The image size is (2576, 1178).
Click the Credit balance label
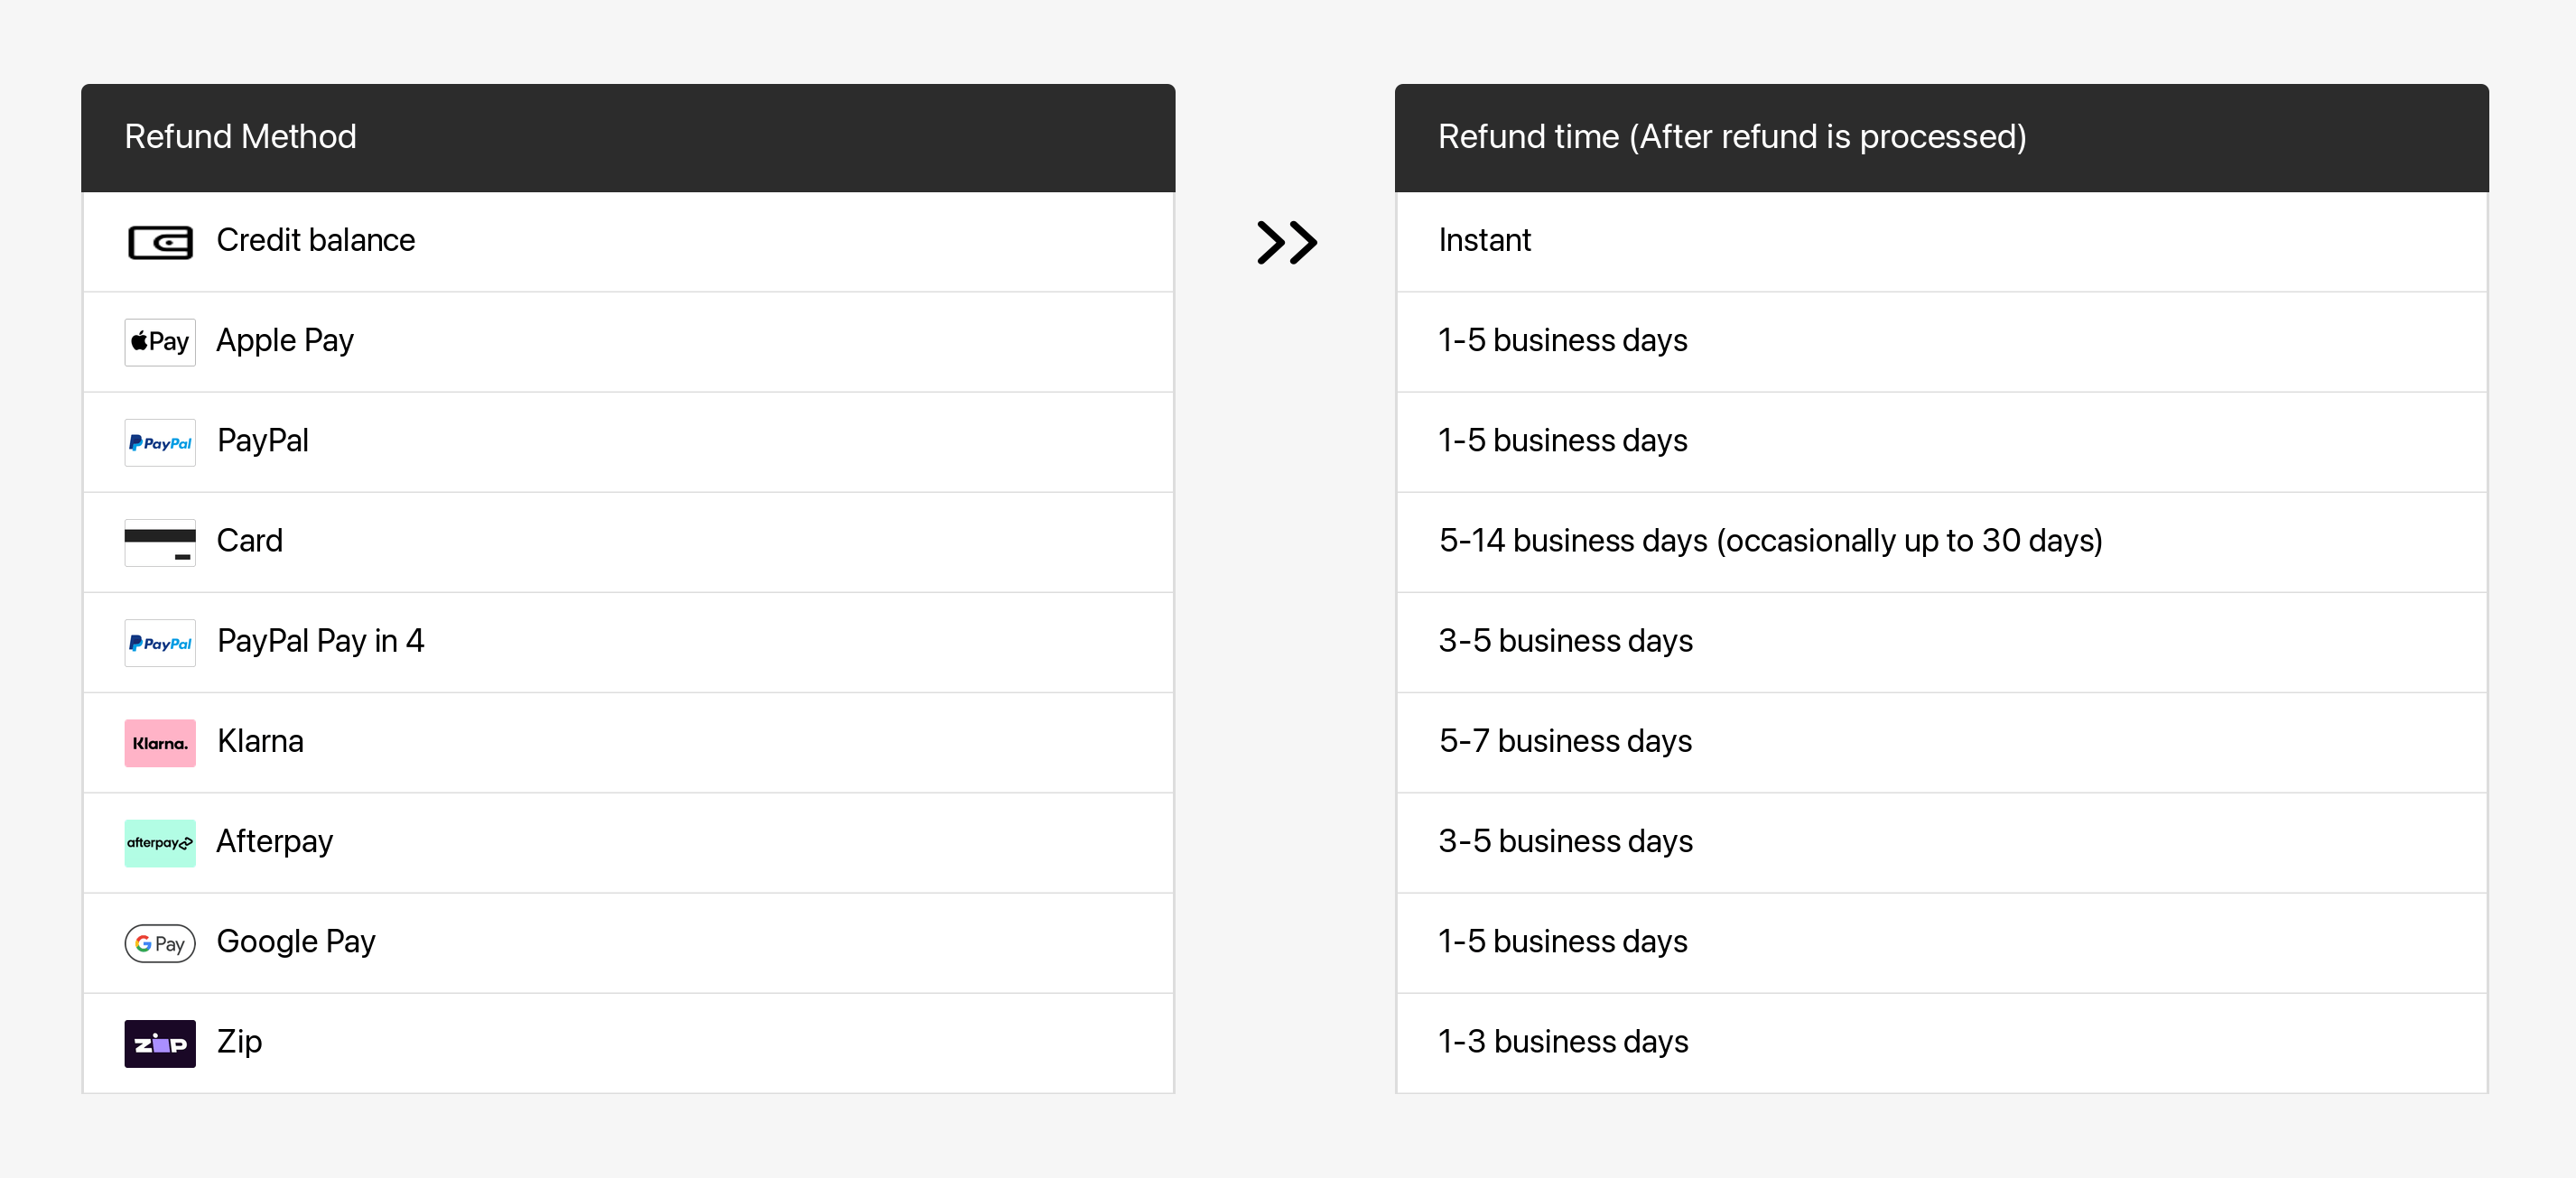coord(315,240)
